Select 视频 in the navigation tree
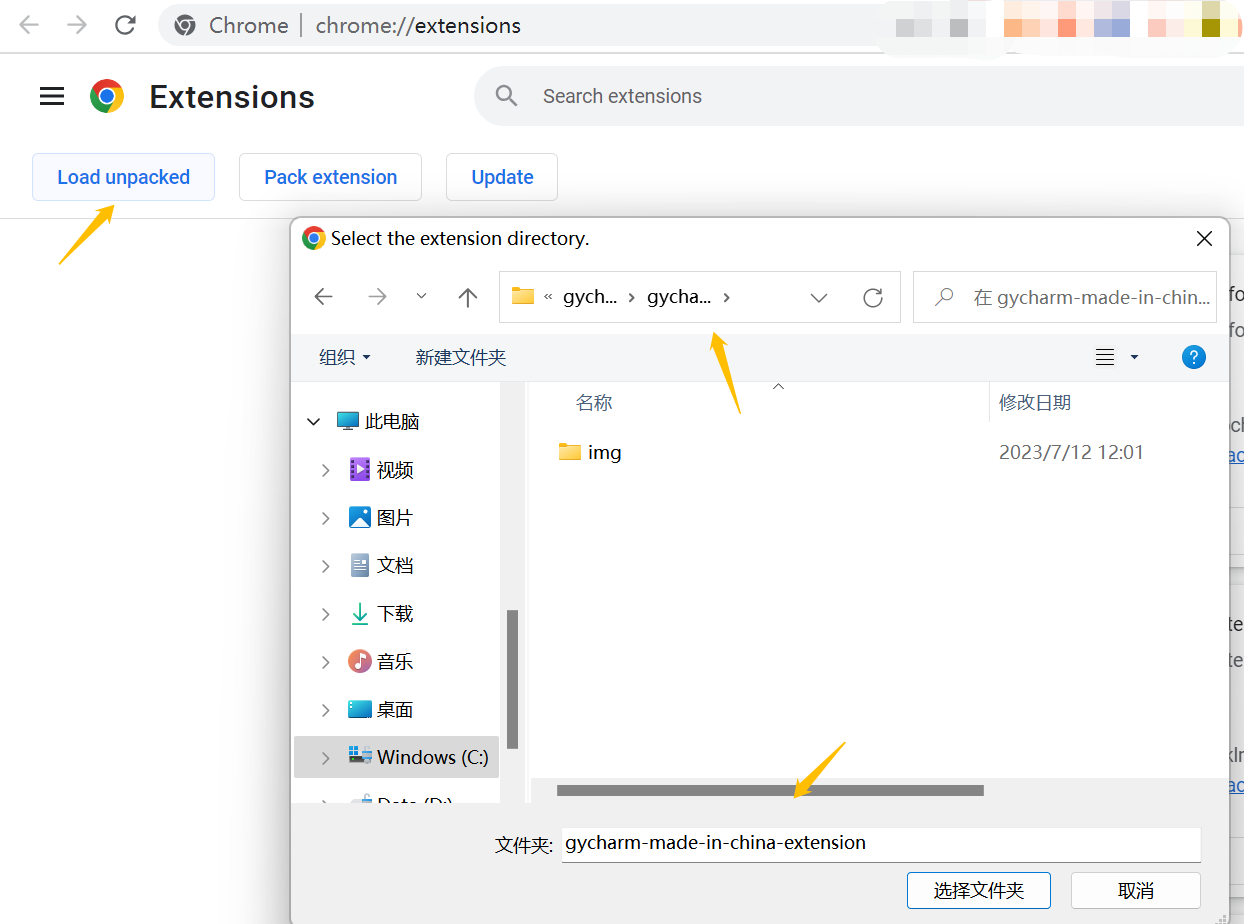 (395, 469)
